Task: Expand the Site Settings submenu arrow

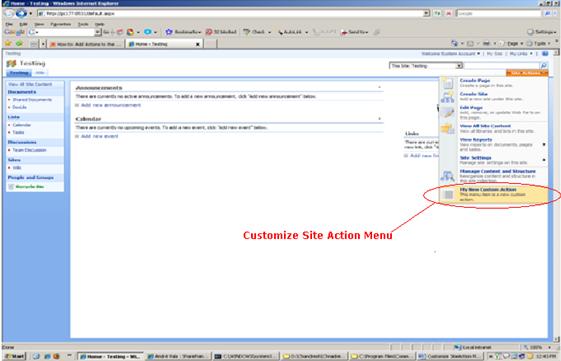Action: click(x=544, y=160)
